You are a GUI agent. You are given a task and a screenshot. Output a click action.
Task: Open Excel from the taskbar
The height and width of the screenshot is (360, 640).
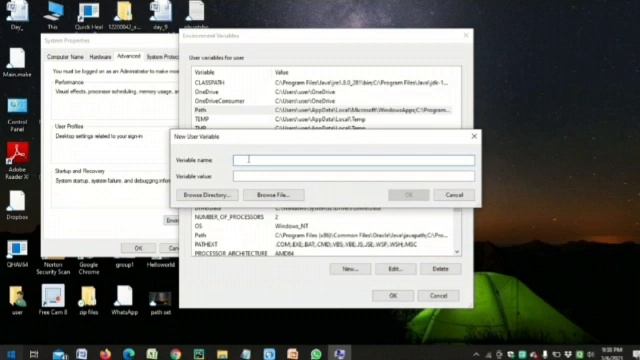[152, 354]
